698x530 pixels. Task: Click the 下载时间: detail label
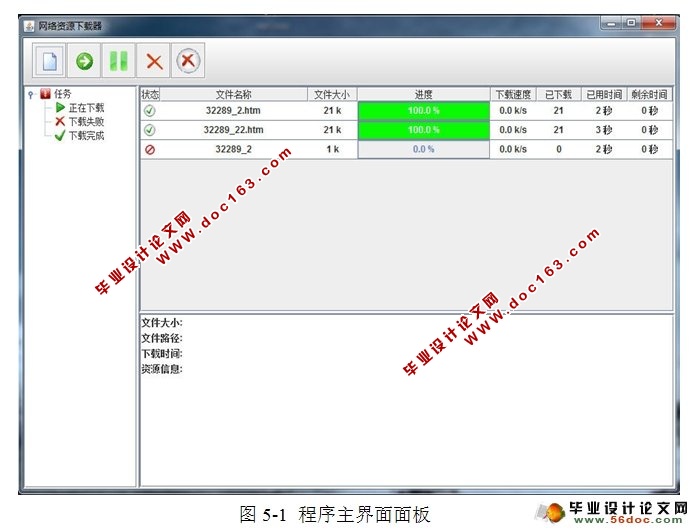[162, 354]
